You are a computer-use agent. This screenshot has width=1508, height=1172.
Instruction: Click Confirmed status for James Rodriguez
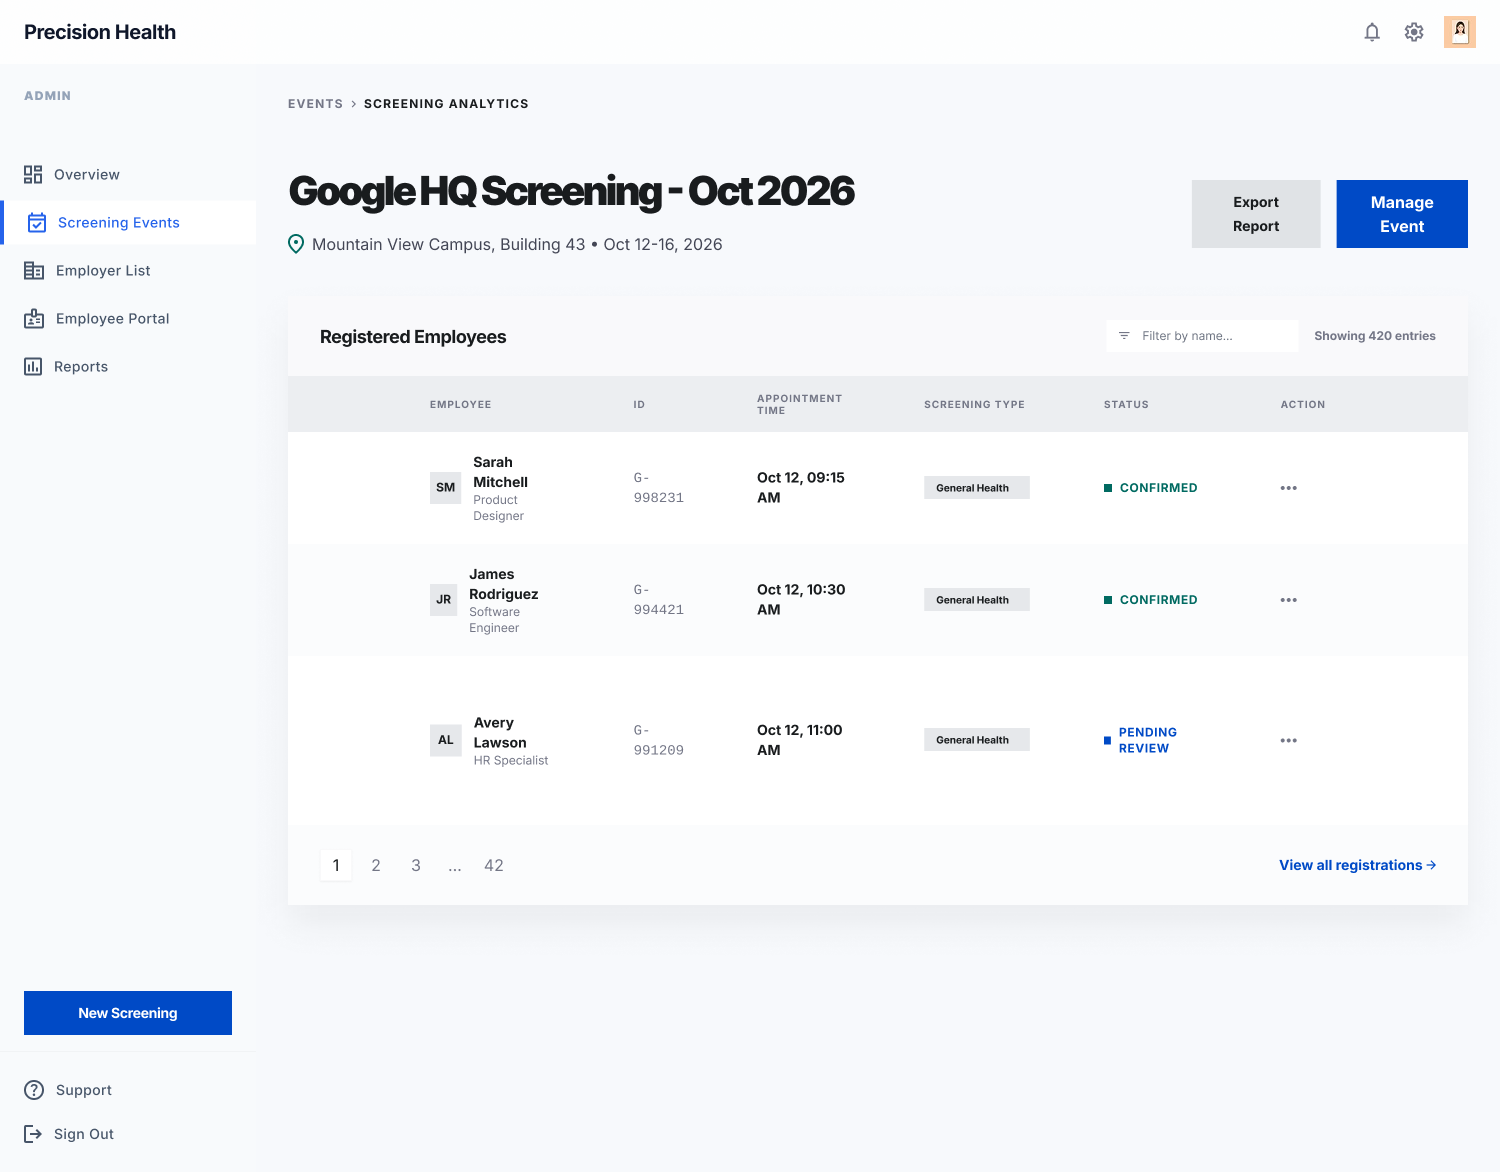click(1150, 600)
